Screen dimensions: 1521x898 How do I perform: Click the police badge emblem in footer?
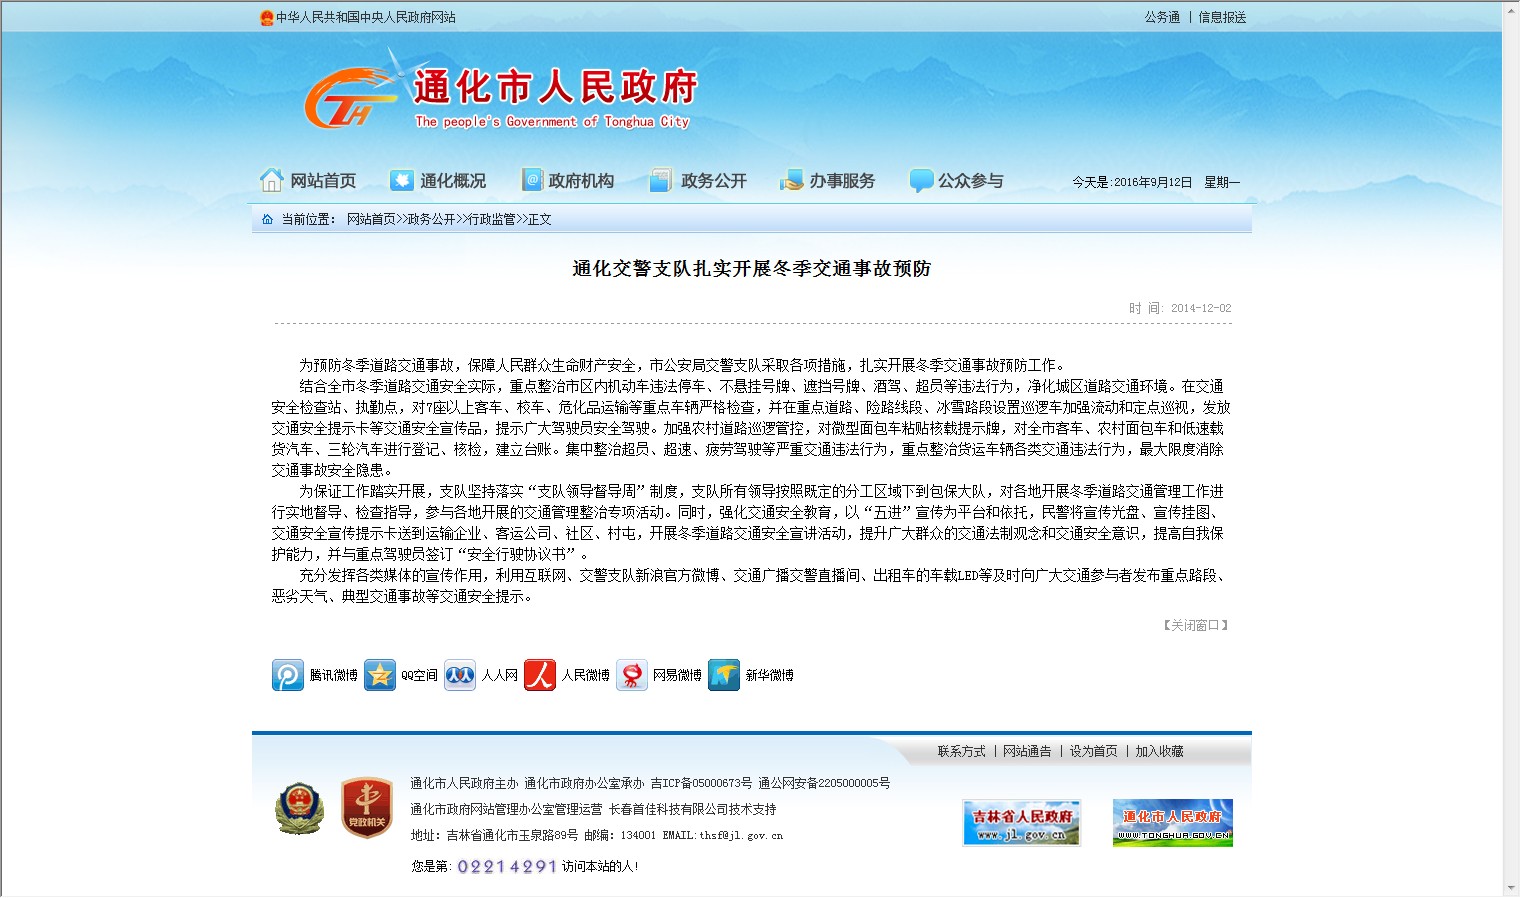coord(299,808)
